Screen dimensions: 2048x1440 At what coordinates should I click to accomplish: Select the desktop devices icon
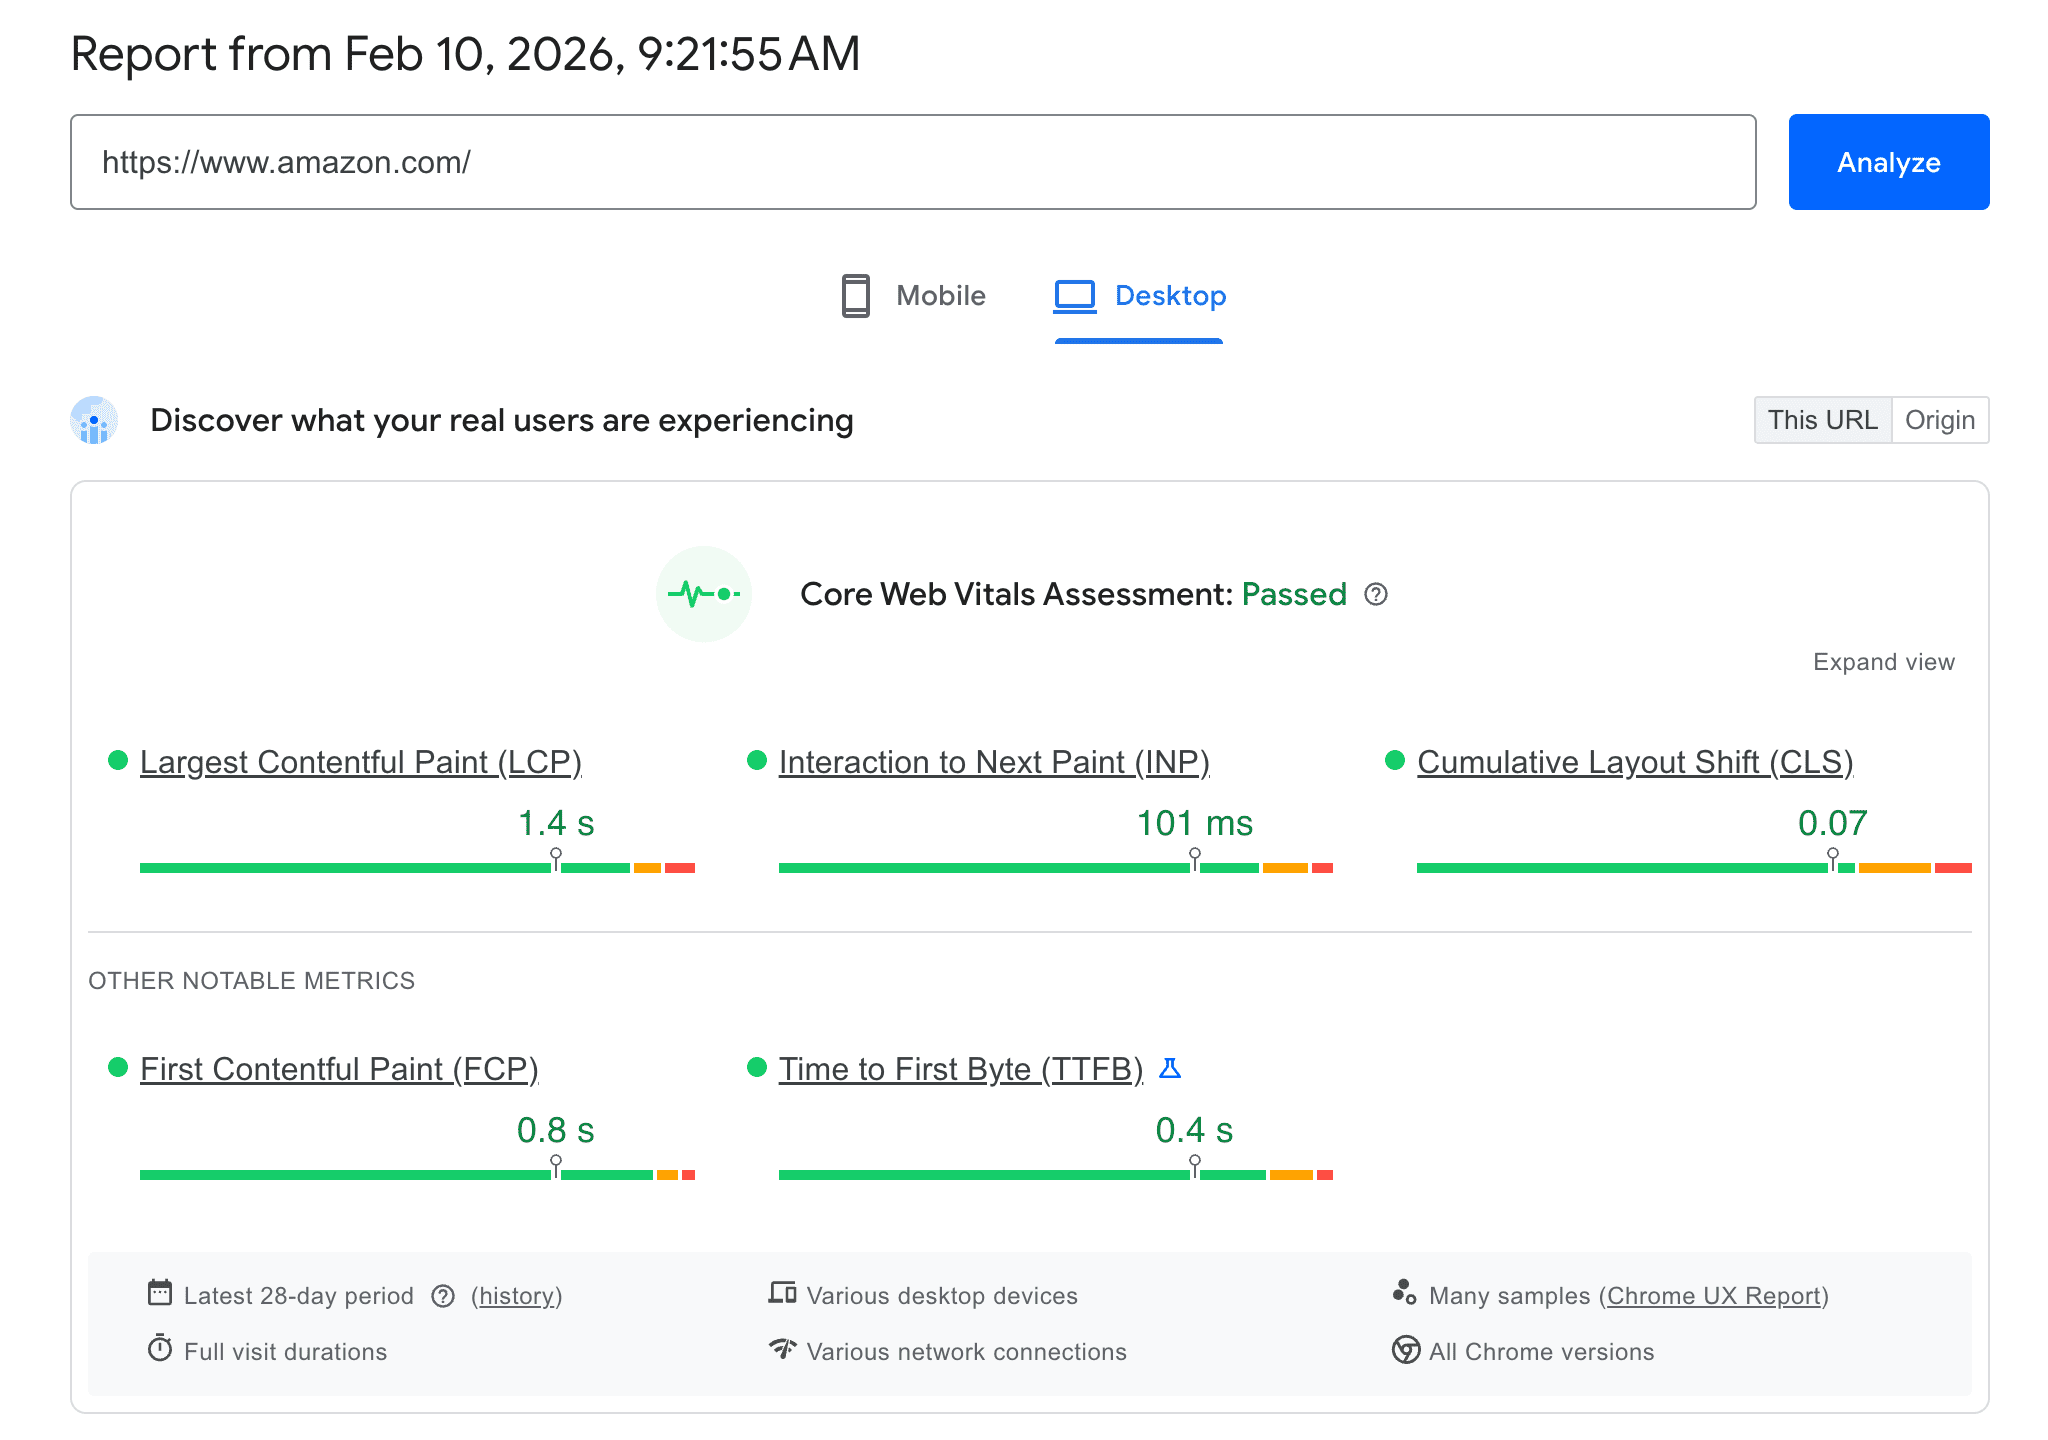coord(784,1292)
